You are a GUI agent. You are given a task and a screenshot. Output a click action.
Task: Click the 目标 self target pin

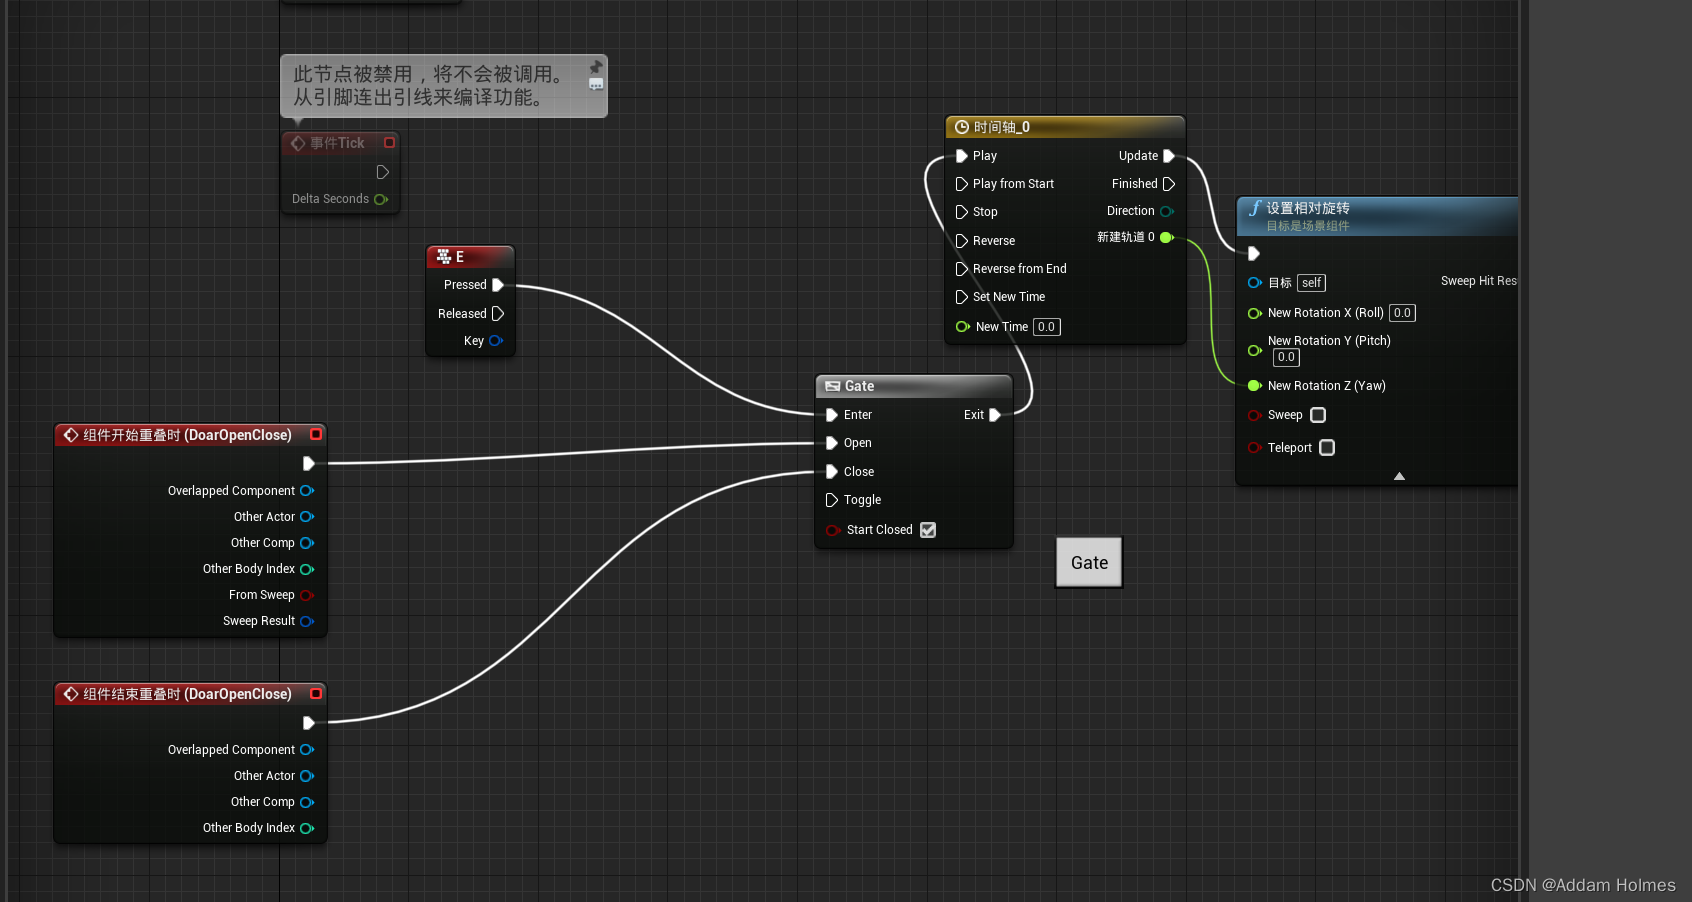1254,283
